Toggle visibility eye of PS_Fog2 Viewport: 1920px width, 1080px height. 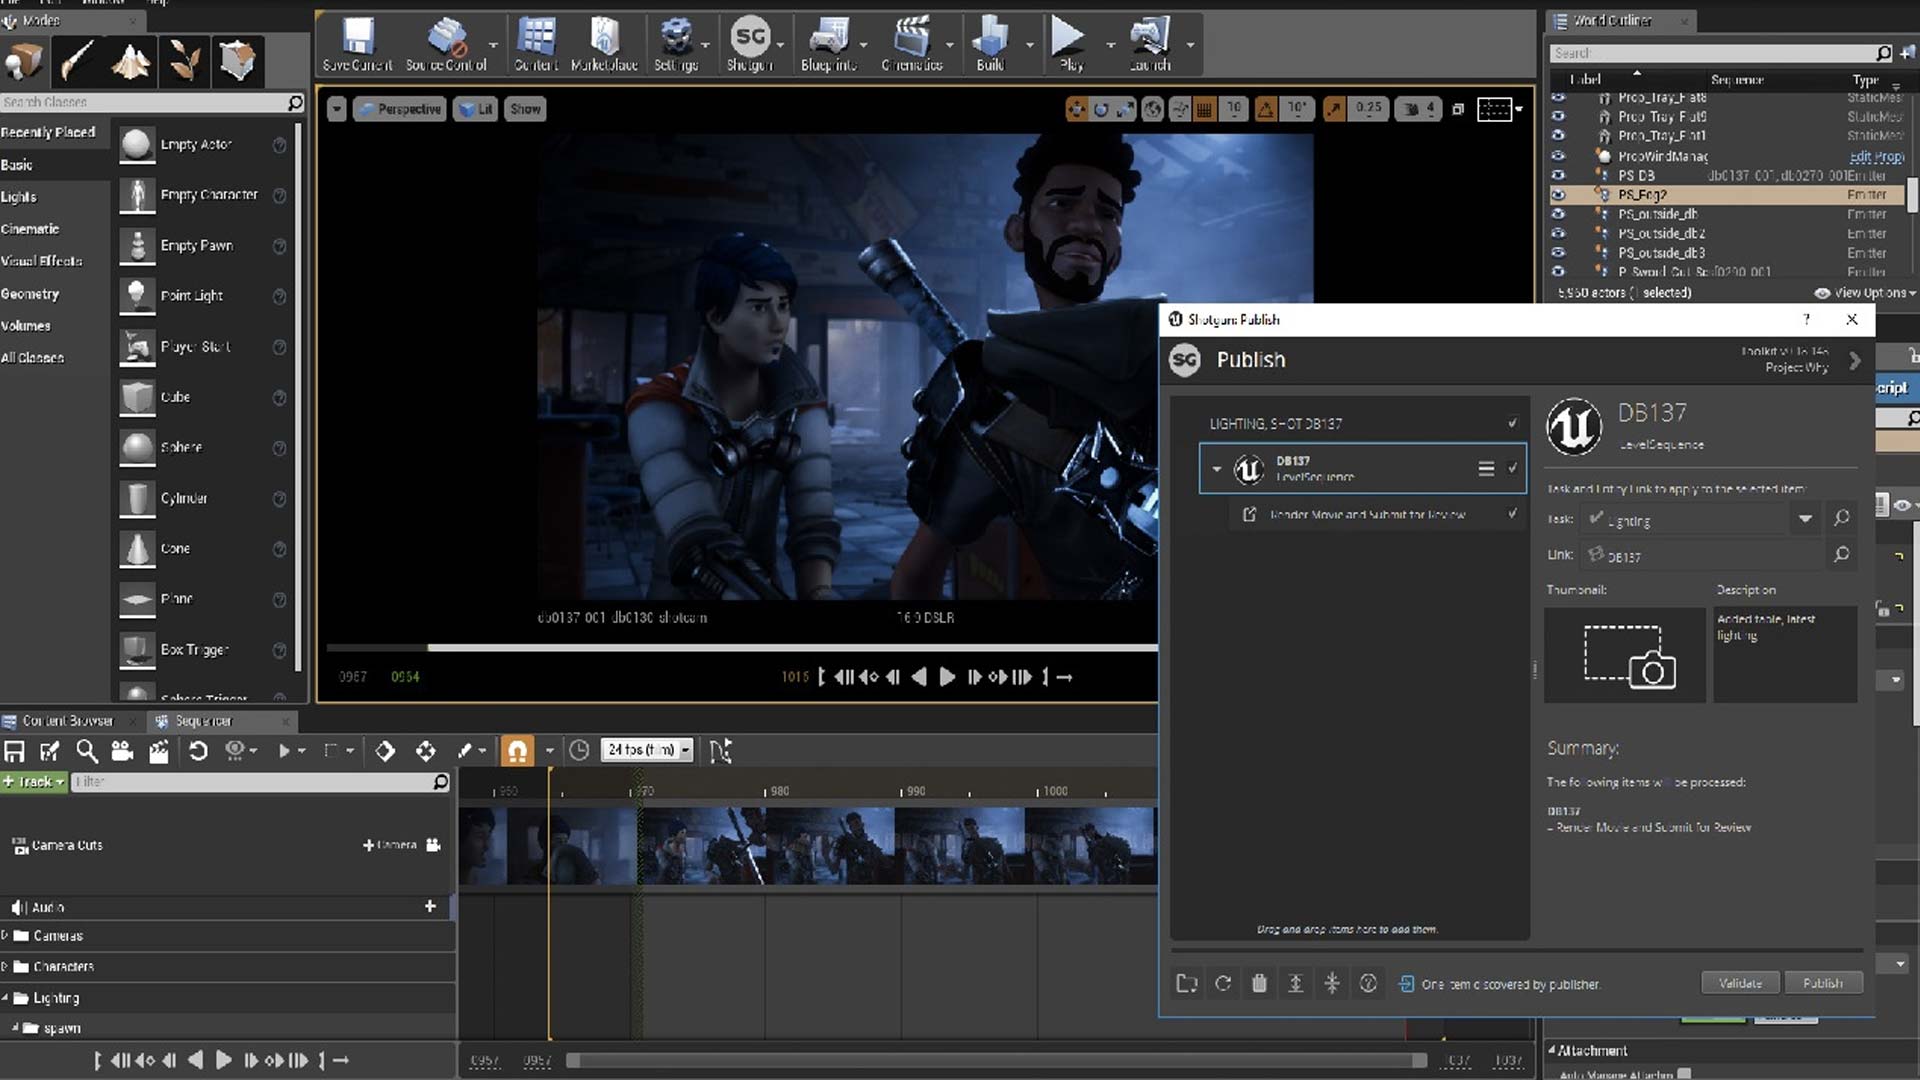[x=1558, y=195]
